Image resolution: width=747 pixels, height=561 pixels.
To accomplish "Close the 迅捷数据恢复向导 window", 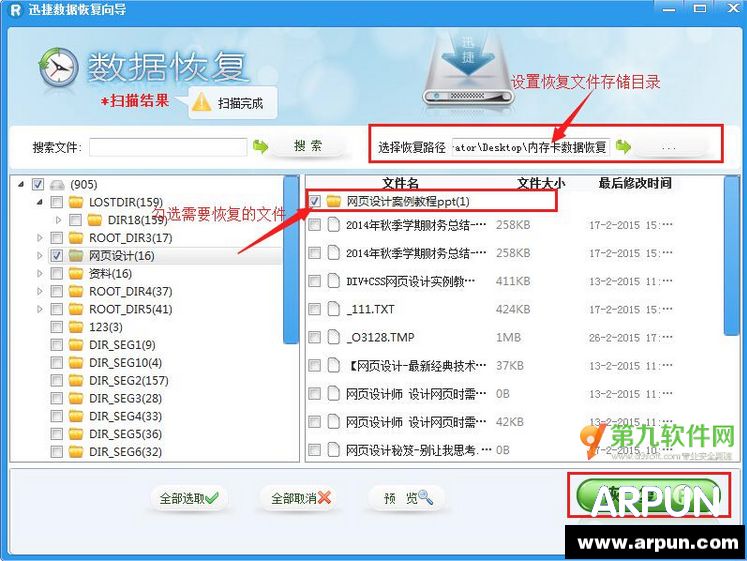I will (x=734, y=8).
